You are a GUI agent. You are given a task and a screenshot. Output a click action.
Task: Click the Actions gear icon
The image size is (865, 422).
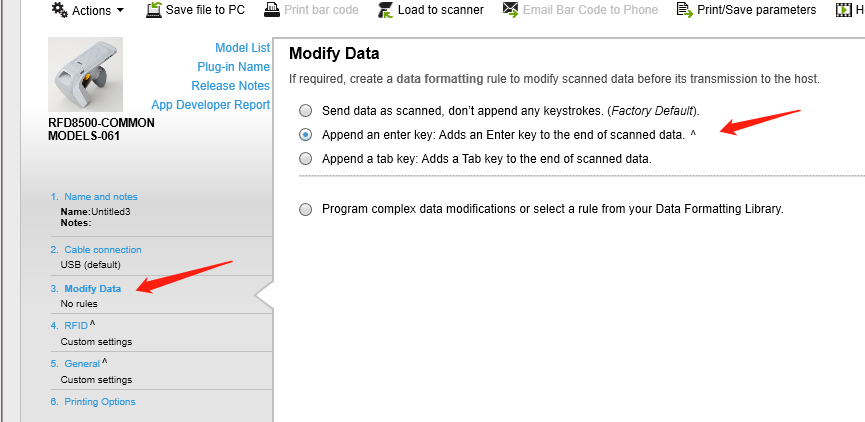pyautogui.click(x=59, y=10)
